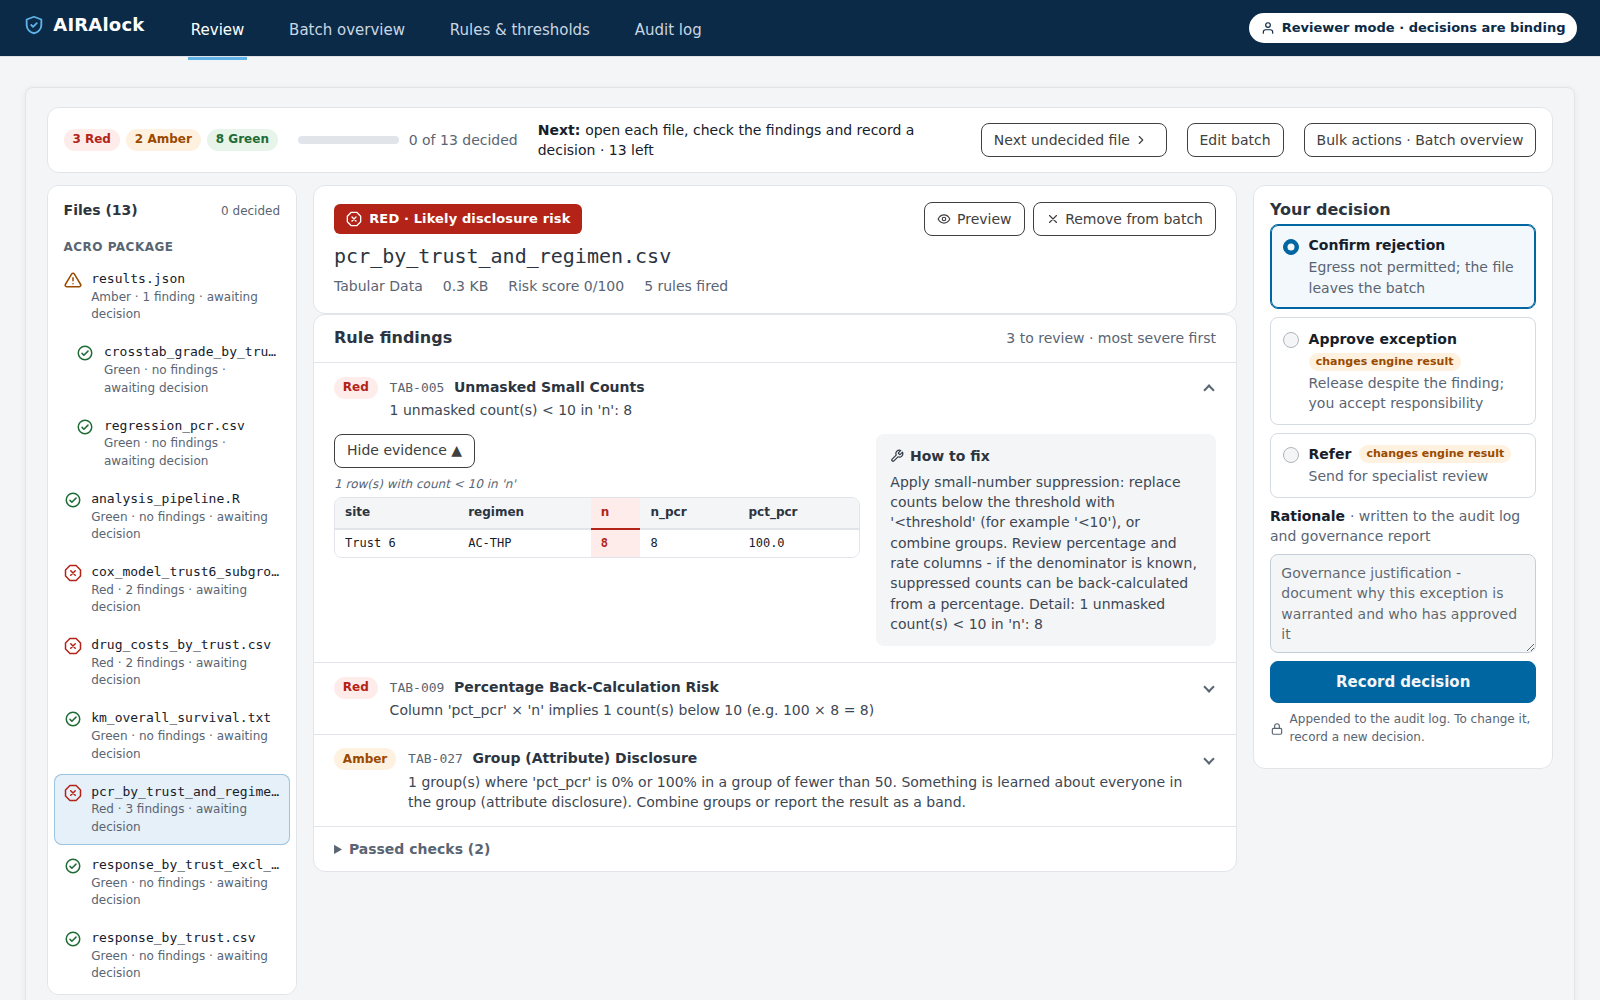Click green check icon beside response_by_trust_excl file
Image resolution: width=1600 pixels, height=1000 pixels.
(x=73, y=866)
